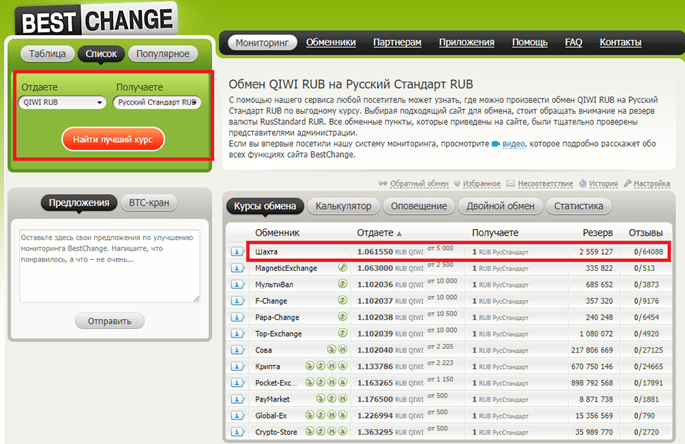Click the Обратный обмен arrows icon
685x444 pixels.
click(x=383, y=184)
